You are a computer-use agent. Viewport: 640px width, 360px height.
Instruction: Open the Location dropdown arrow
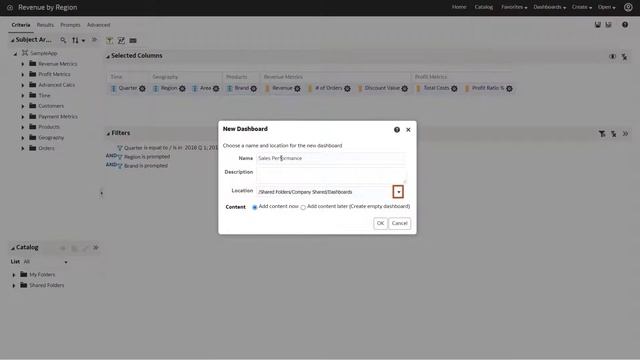tap(398, 192)
